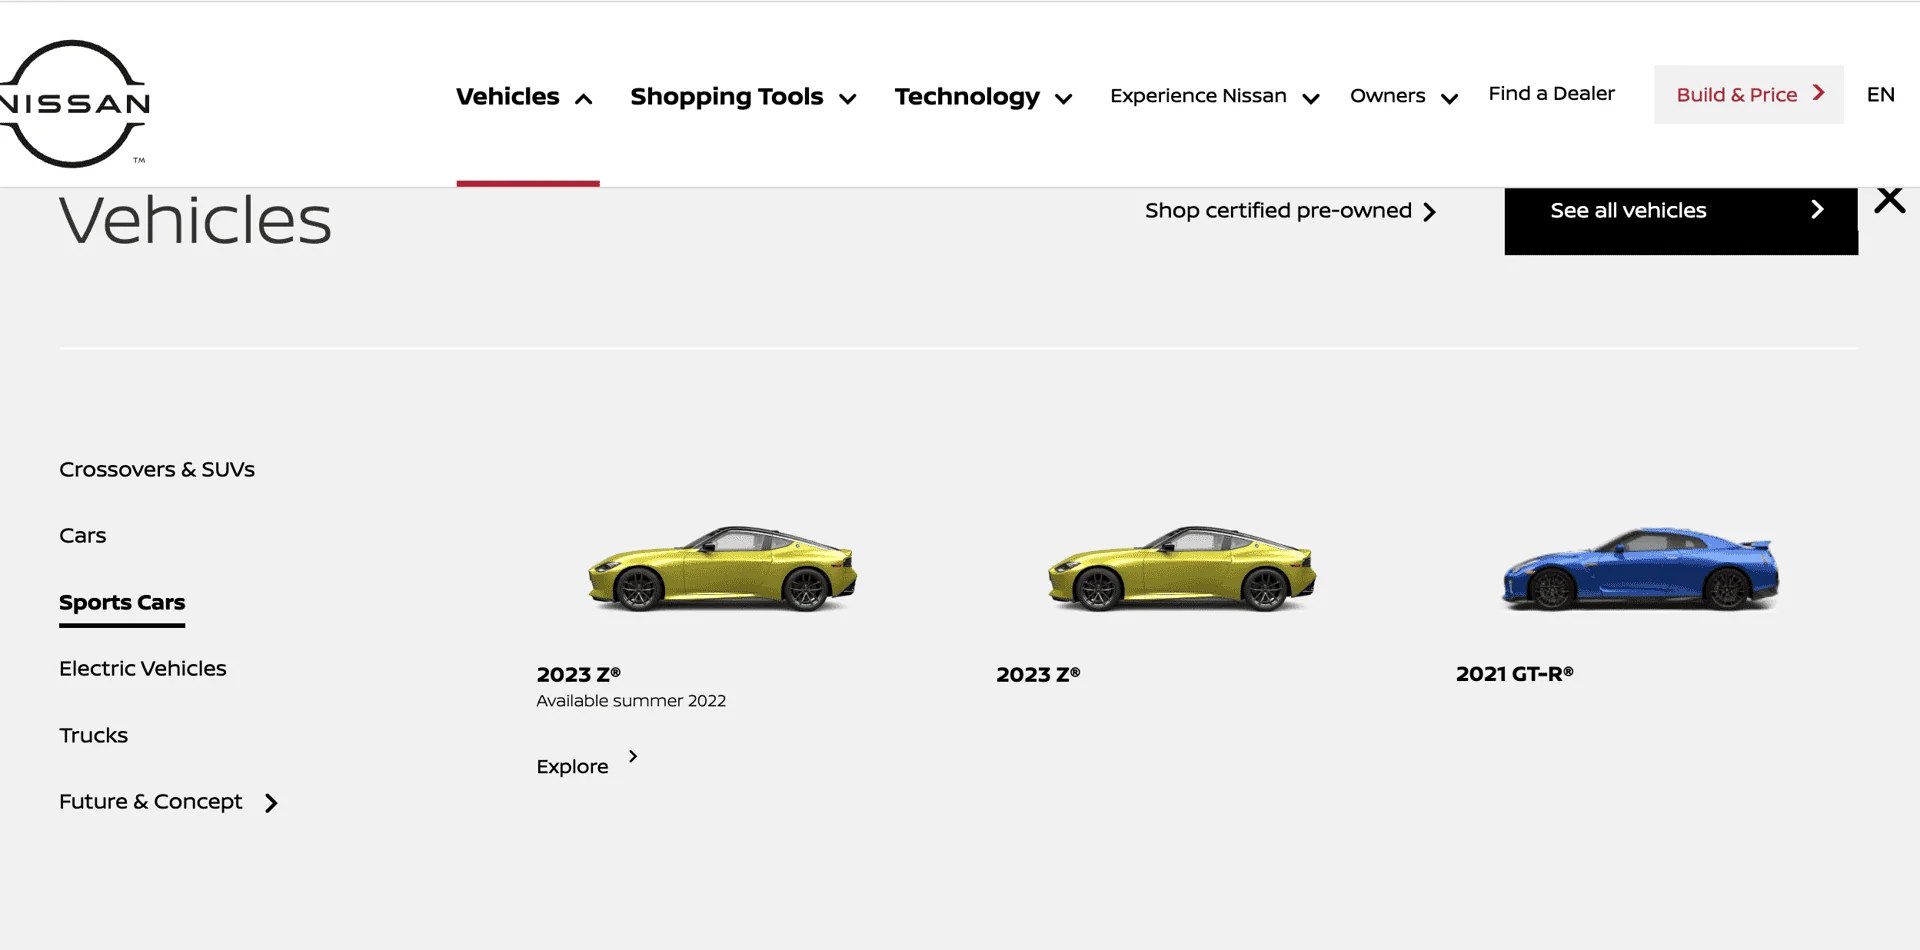Open the Vehicles nav item

click(x=508, y=96)
